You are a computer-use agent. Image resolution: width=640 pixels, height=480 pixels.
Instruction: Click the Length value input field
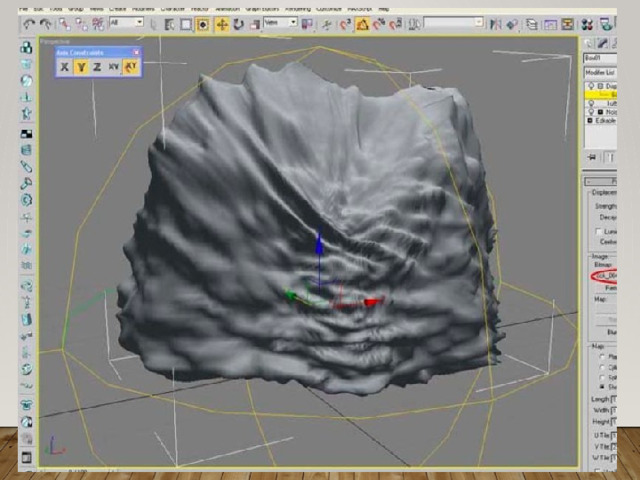point(612,400)
